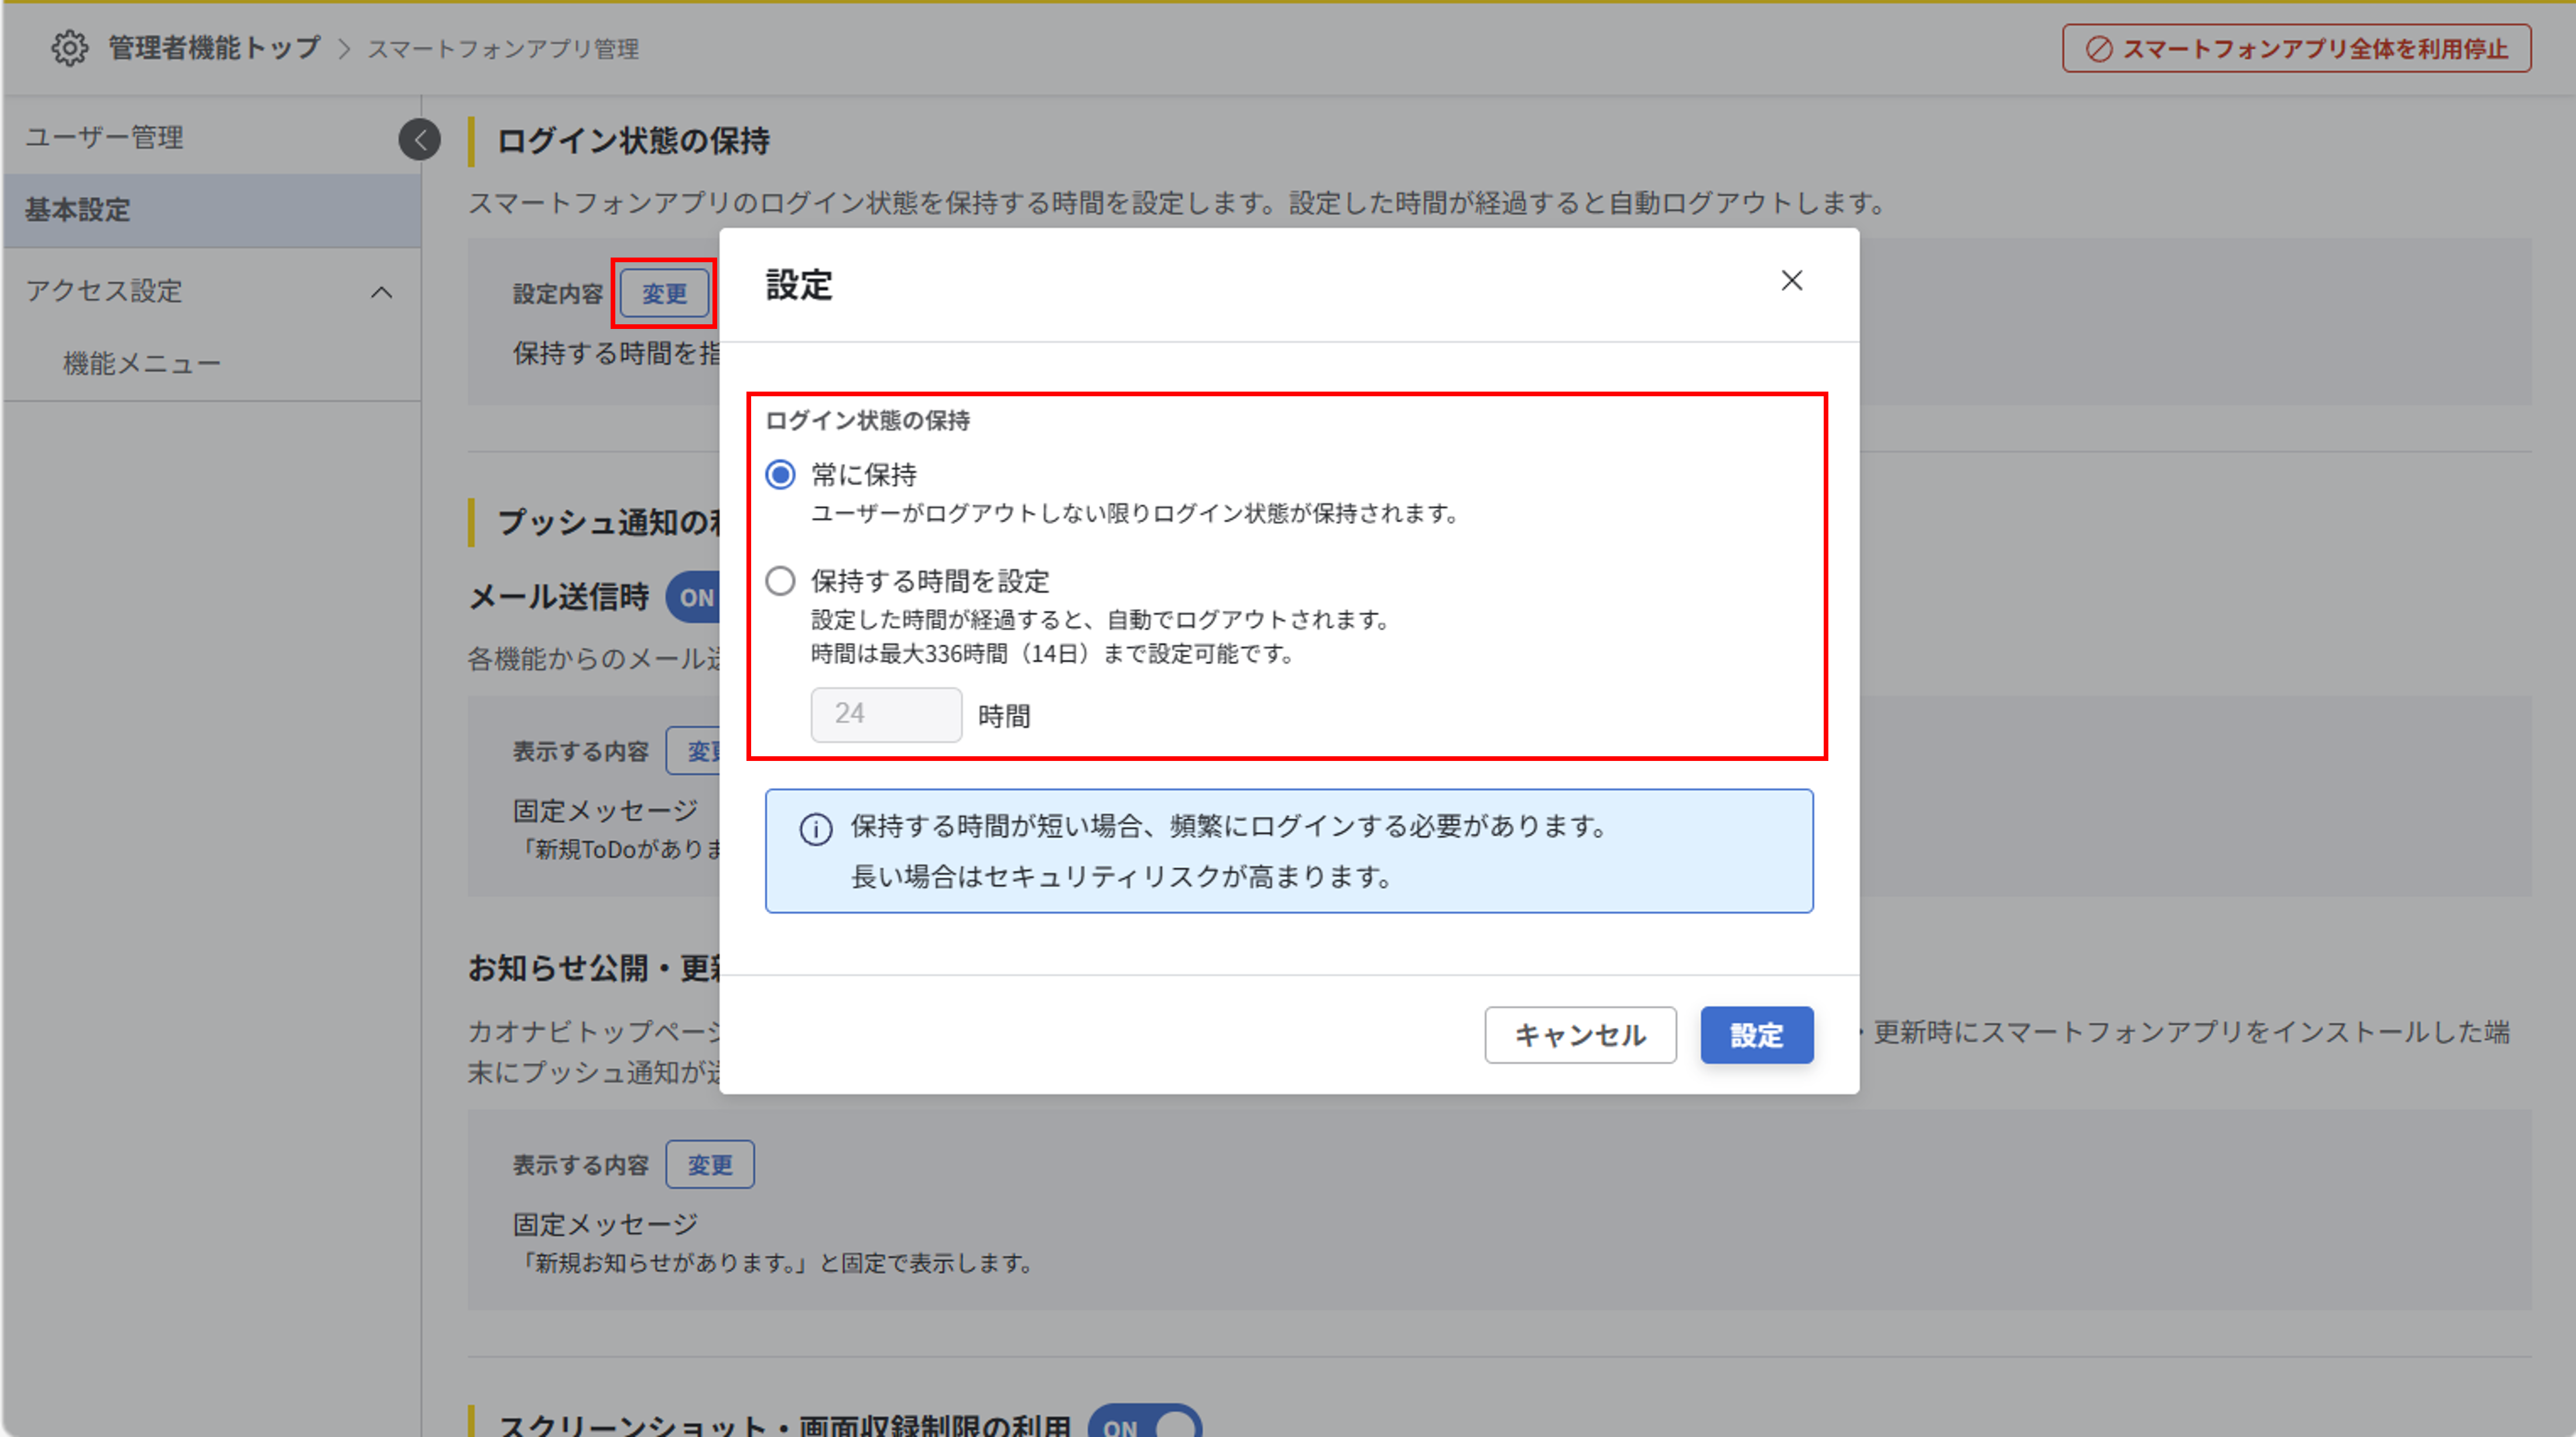Click the 「新規お知らせがあります。」 message text
The height and width of the screenshot is (1437, 2576).
pos(775,1263)
